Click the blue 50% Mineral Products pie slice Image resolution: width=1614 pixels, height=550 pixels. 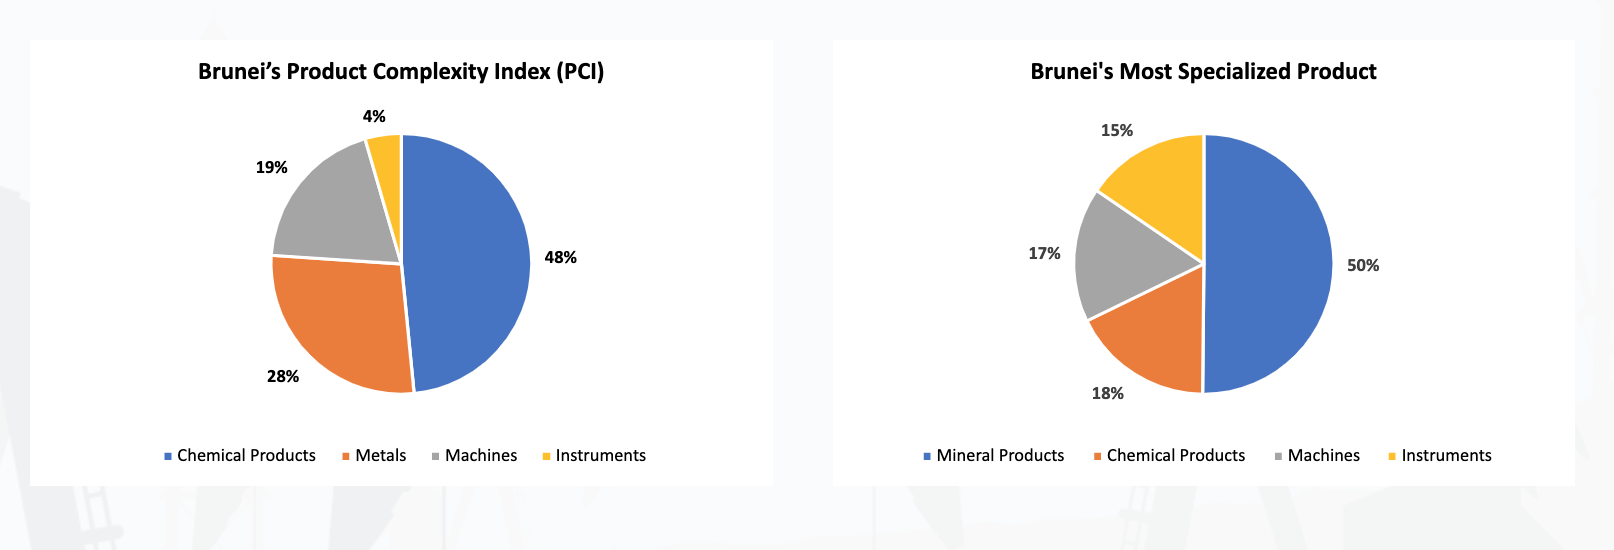tap(1270, 265)
